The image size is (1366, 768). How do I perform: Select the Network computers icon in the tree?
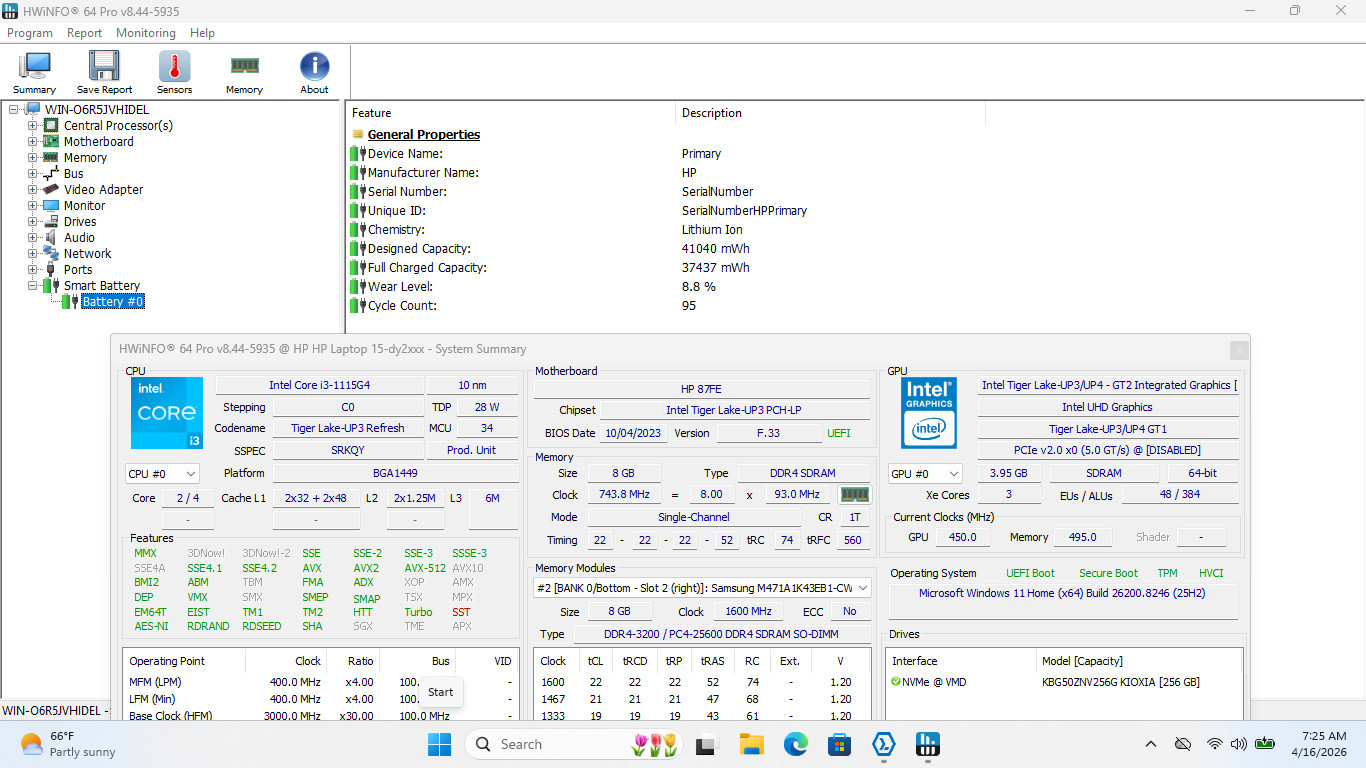pyautogui.click(x=51, y=253)
